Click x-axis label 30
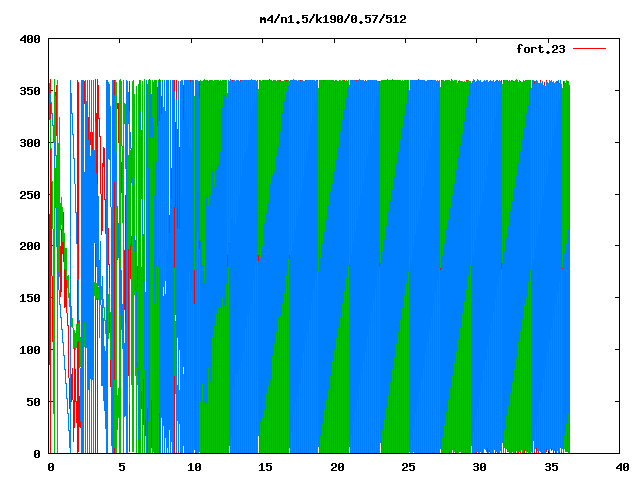The width and height of the screenshot is (640, 480). click(480, 467)
